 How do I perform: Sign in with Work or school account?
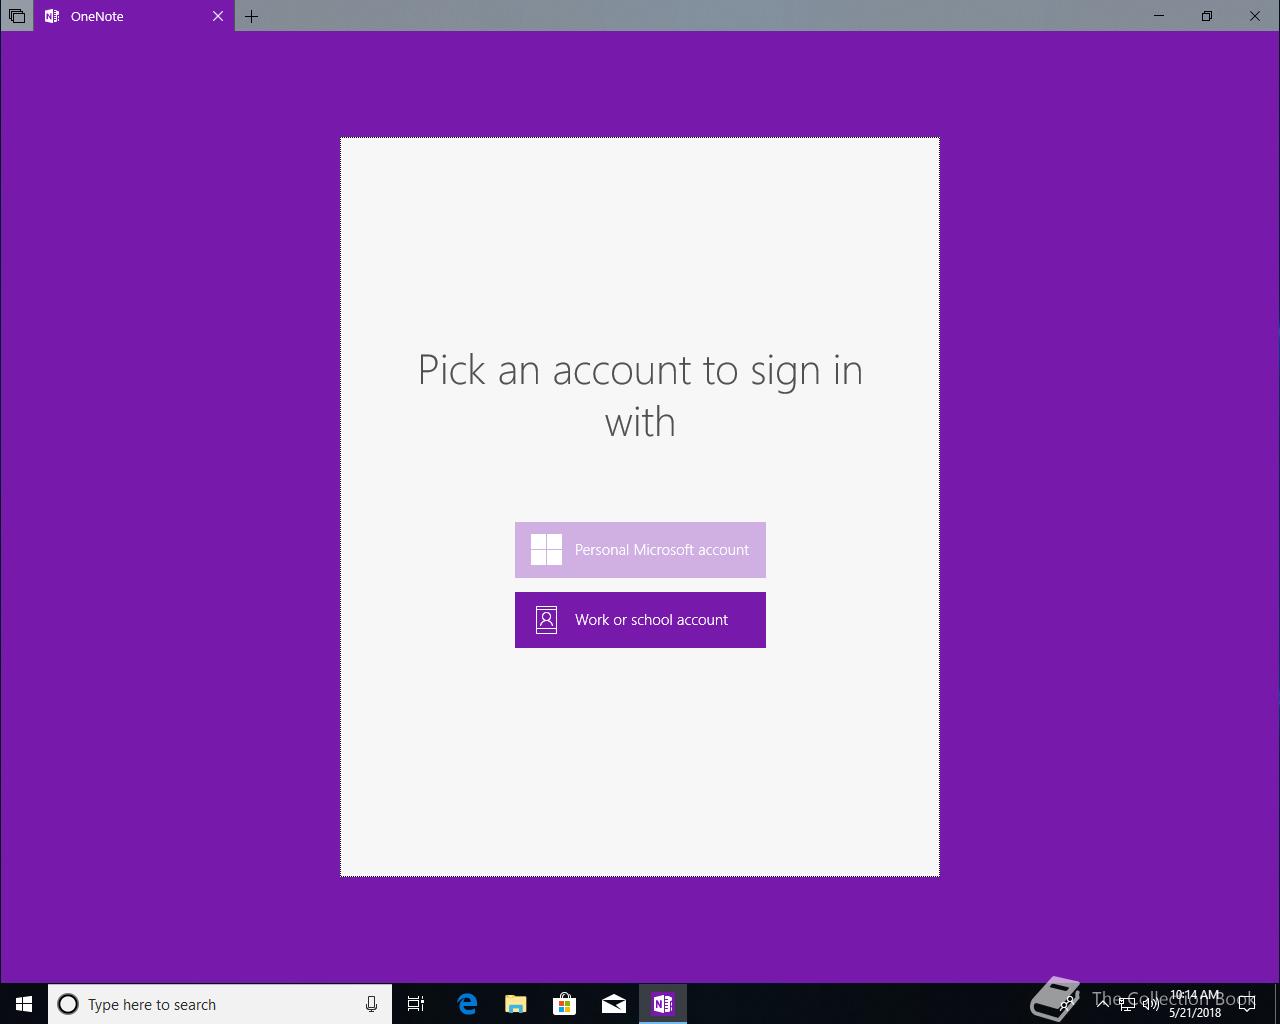[x=640, y=620]
